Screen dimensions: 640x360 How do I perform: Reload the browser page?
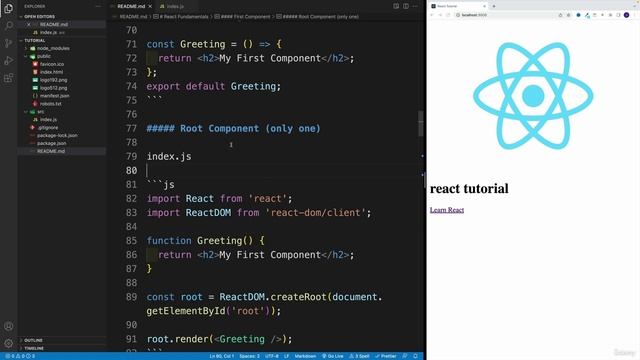(x=448, y=15)
